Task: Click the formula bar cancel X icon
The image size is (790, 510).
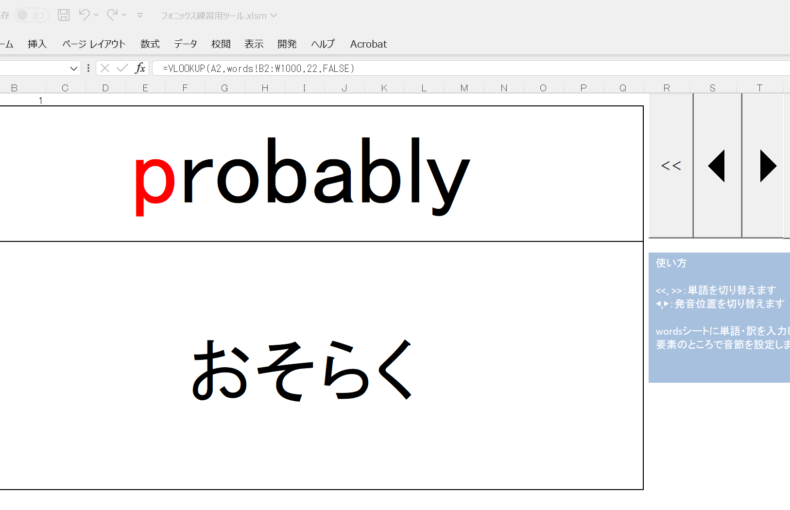Action: point(104,68)
